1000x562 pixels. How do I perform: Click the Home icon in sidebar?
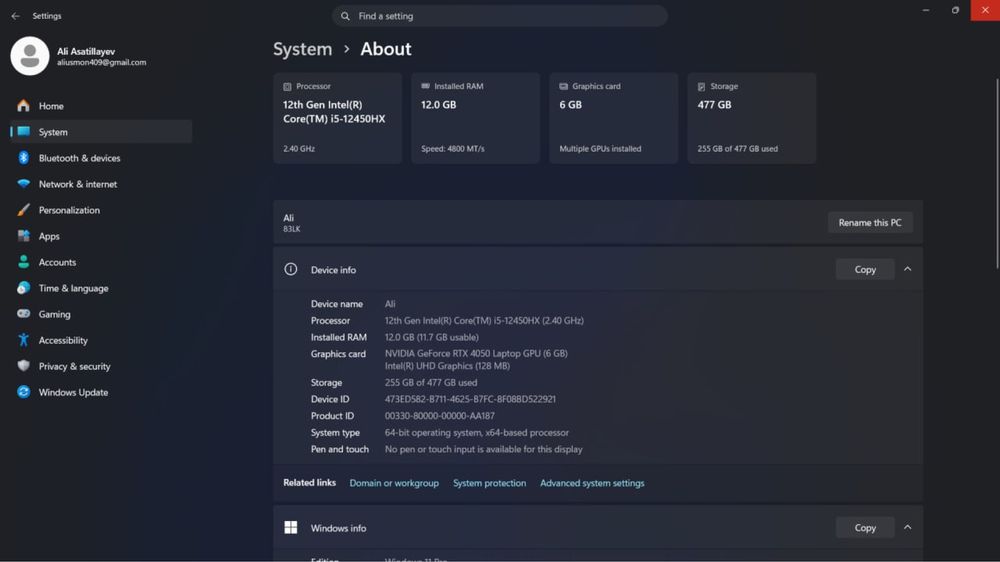[24, 106]
